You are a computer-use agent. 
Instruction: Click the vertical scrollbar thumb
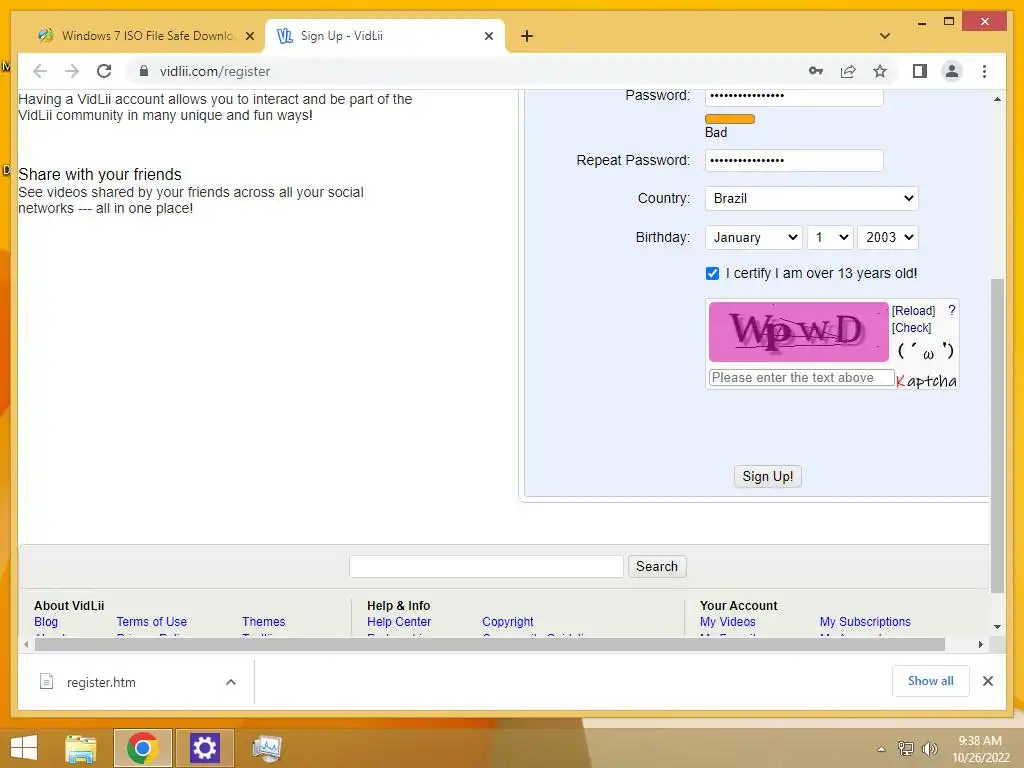997,436
